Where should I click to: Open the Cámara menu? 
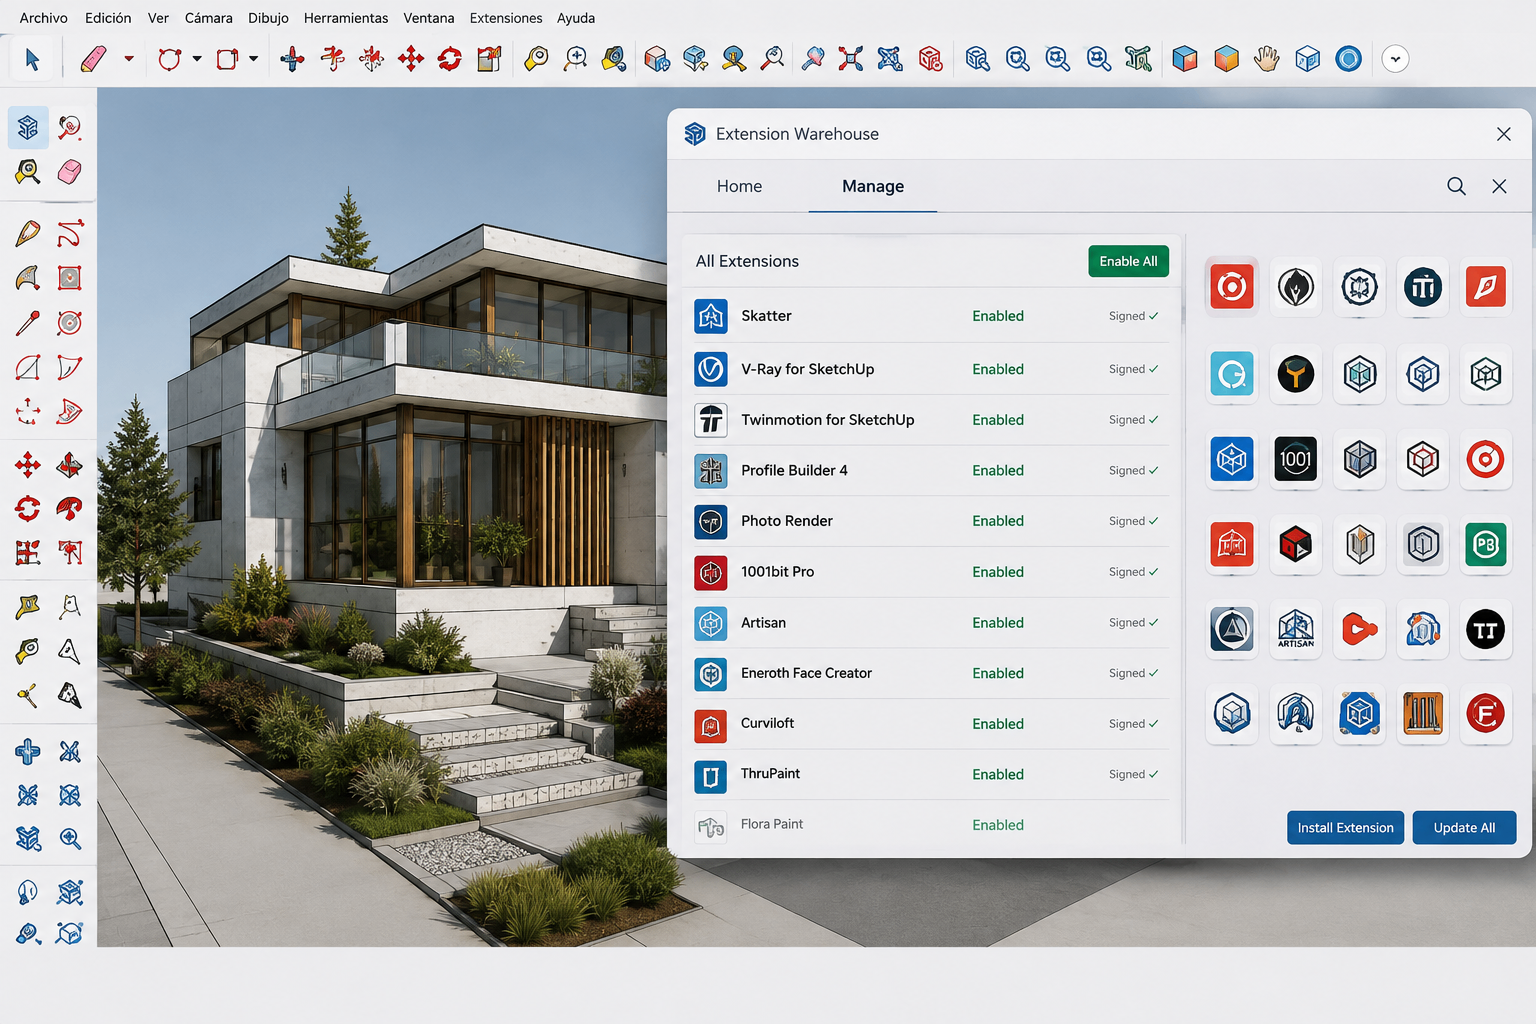209,18
